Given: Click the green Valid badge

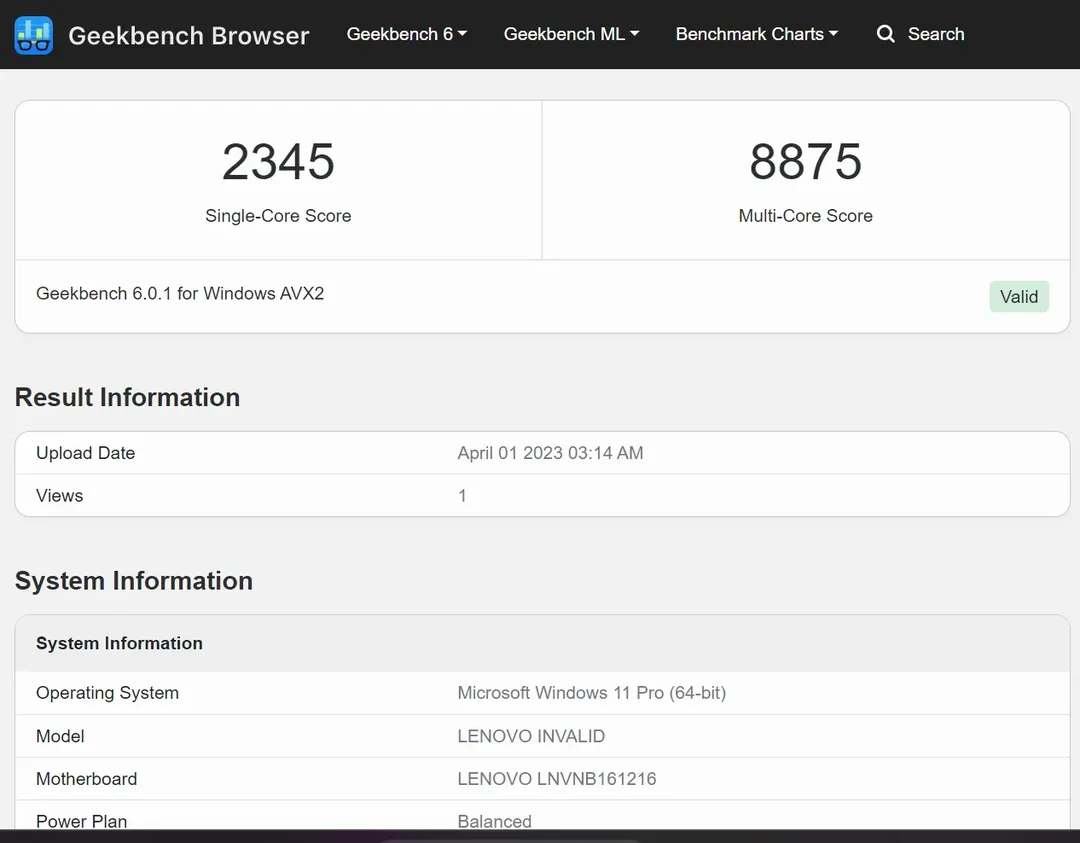Looking at the screenshot, I should (1018, 296).
